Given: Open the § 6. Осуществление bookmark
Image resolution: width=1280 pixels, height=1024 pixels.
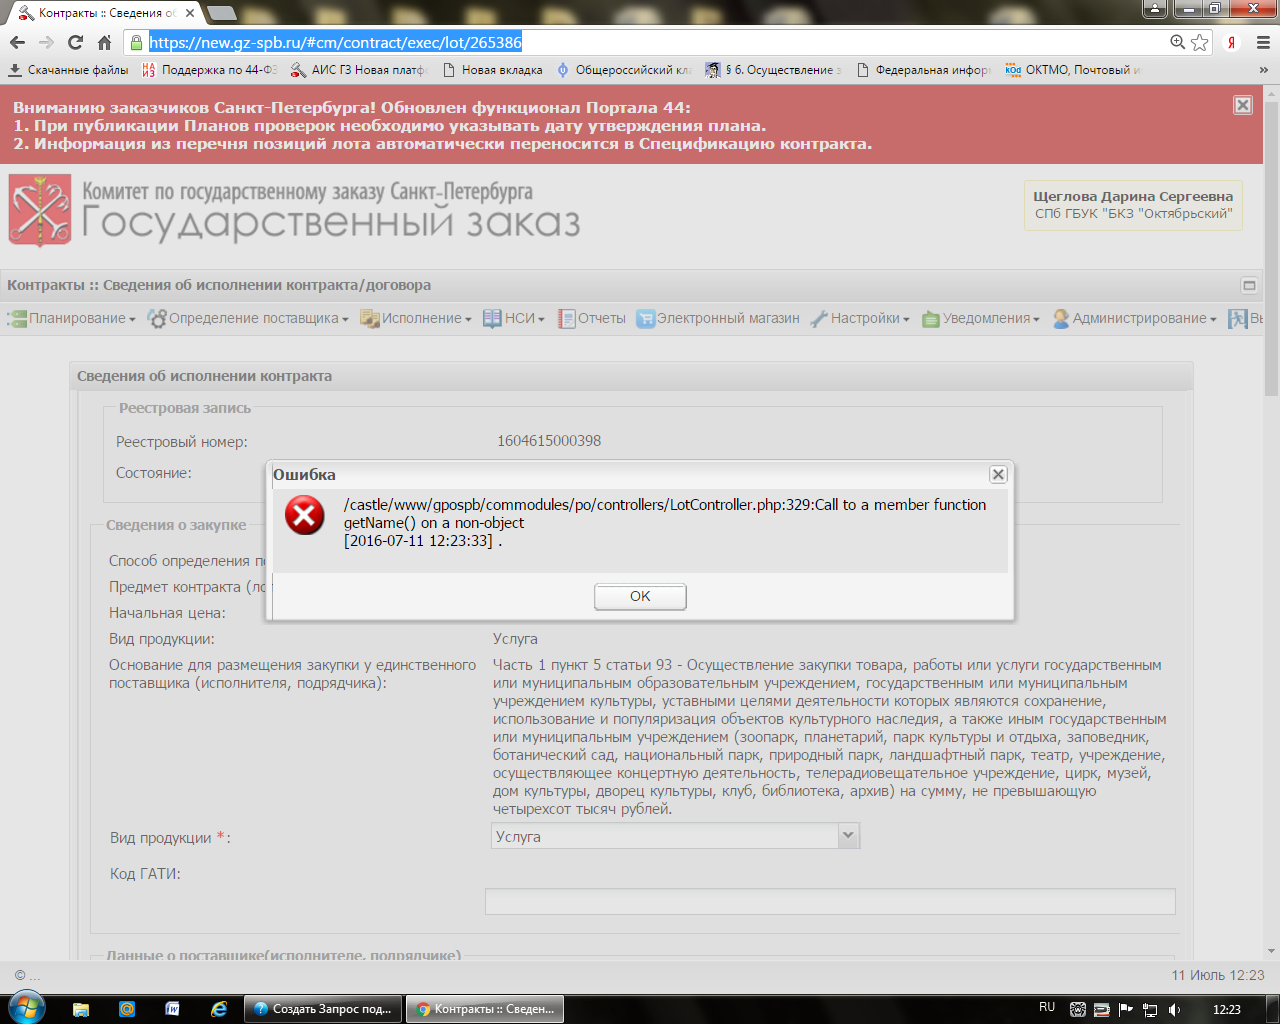Looking at the screenshot, I should tap(774, 70).
